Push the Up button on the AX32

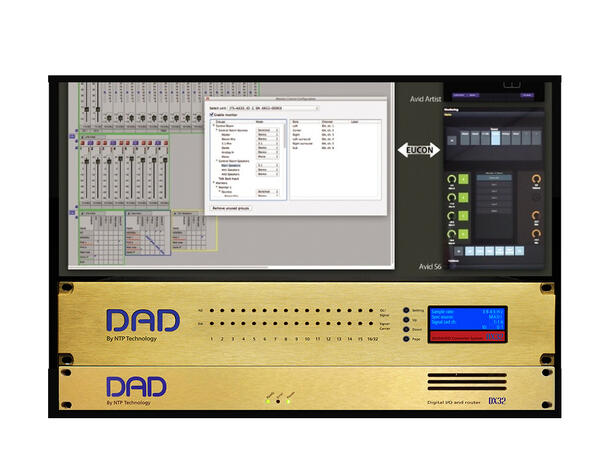pos(406,320)
